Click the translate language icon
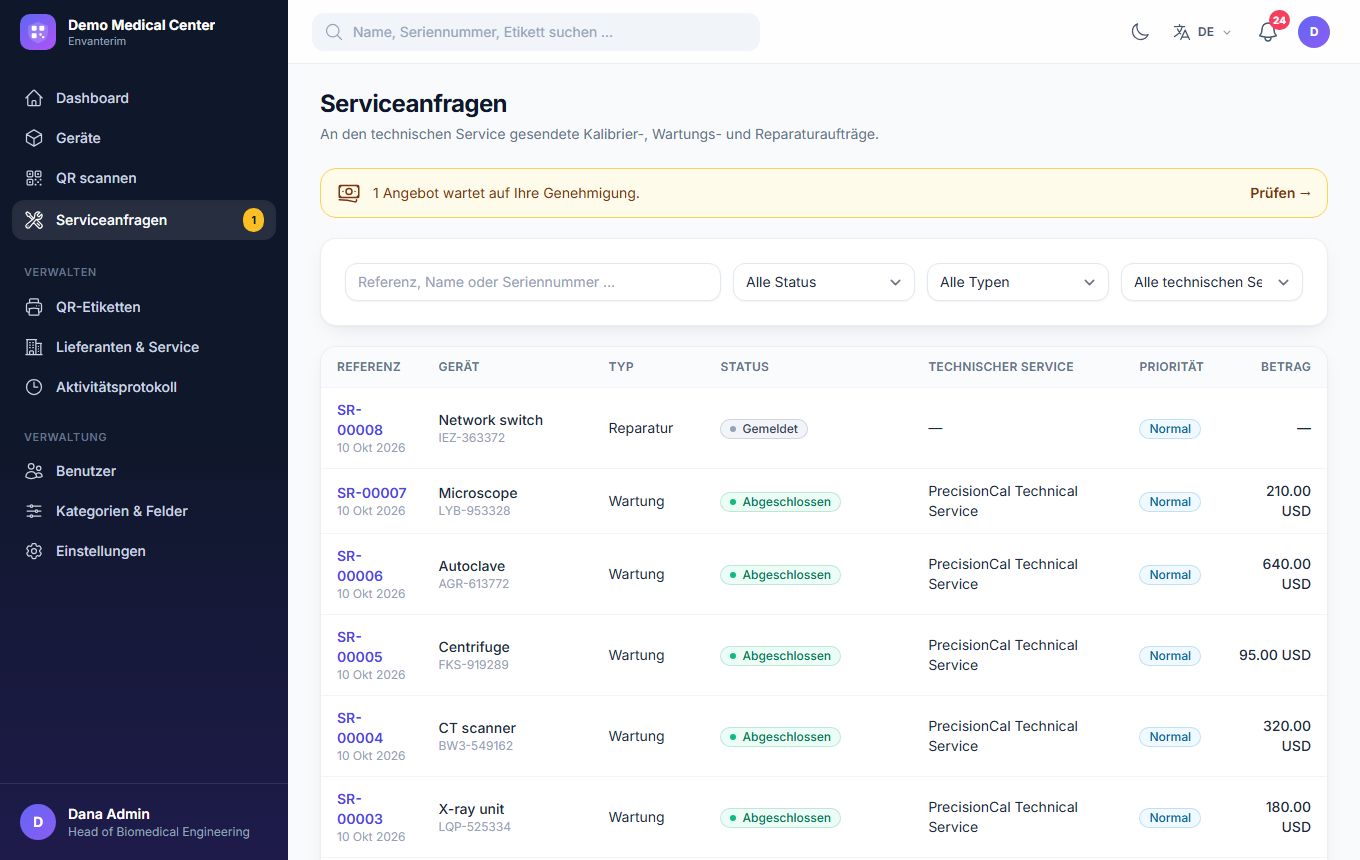This screenshot has width=1360, height=860. click(x=1182, y=32)
